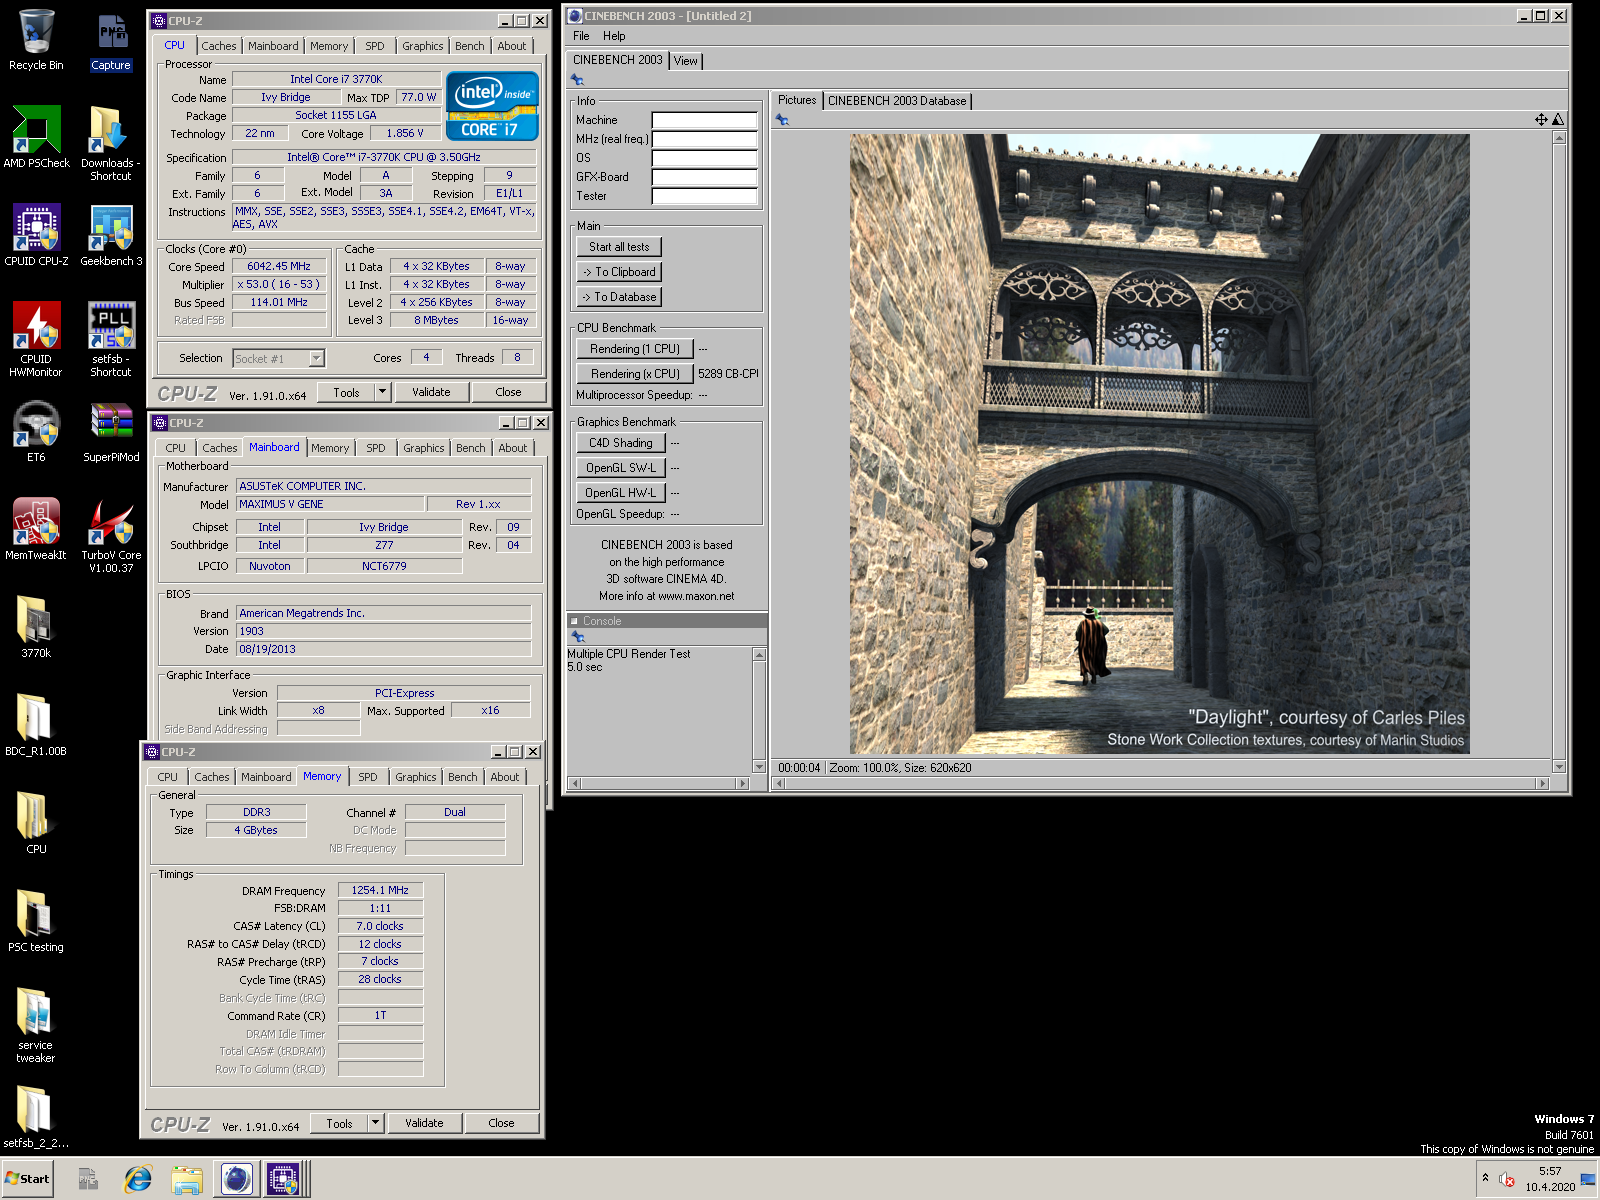Screen dimensions: 1600x1200
Task: Switch to CPU-Z taskbar button
Action: 284,1179
